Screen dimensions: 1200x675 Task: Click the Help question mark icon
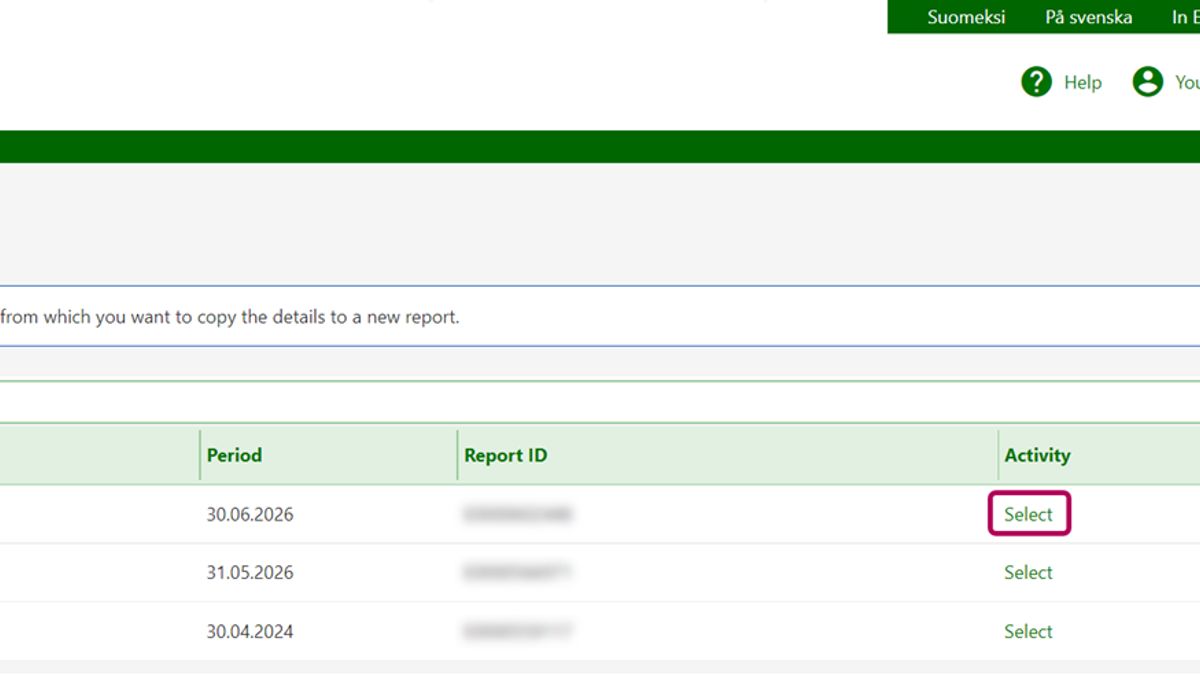1036,82
